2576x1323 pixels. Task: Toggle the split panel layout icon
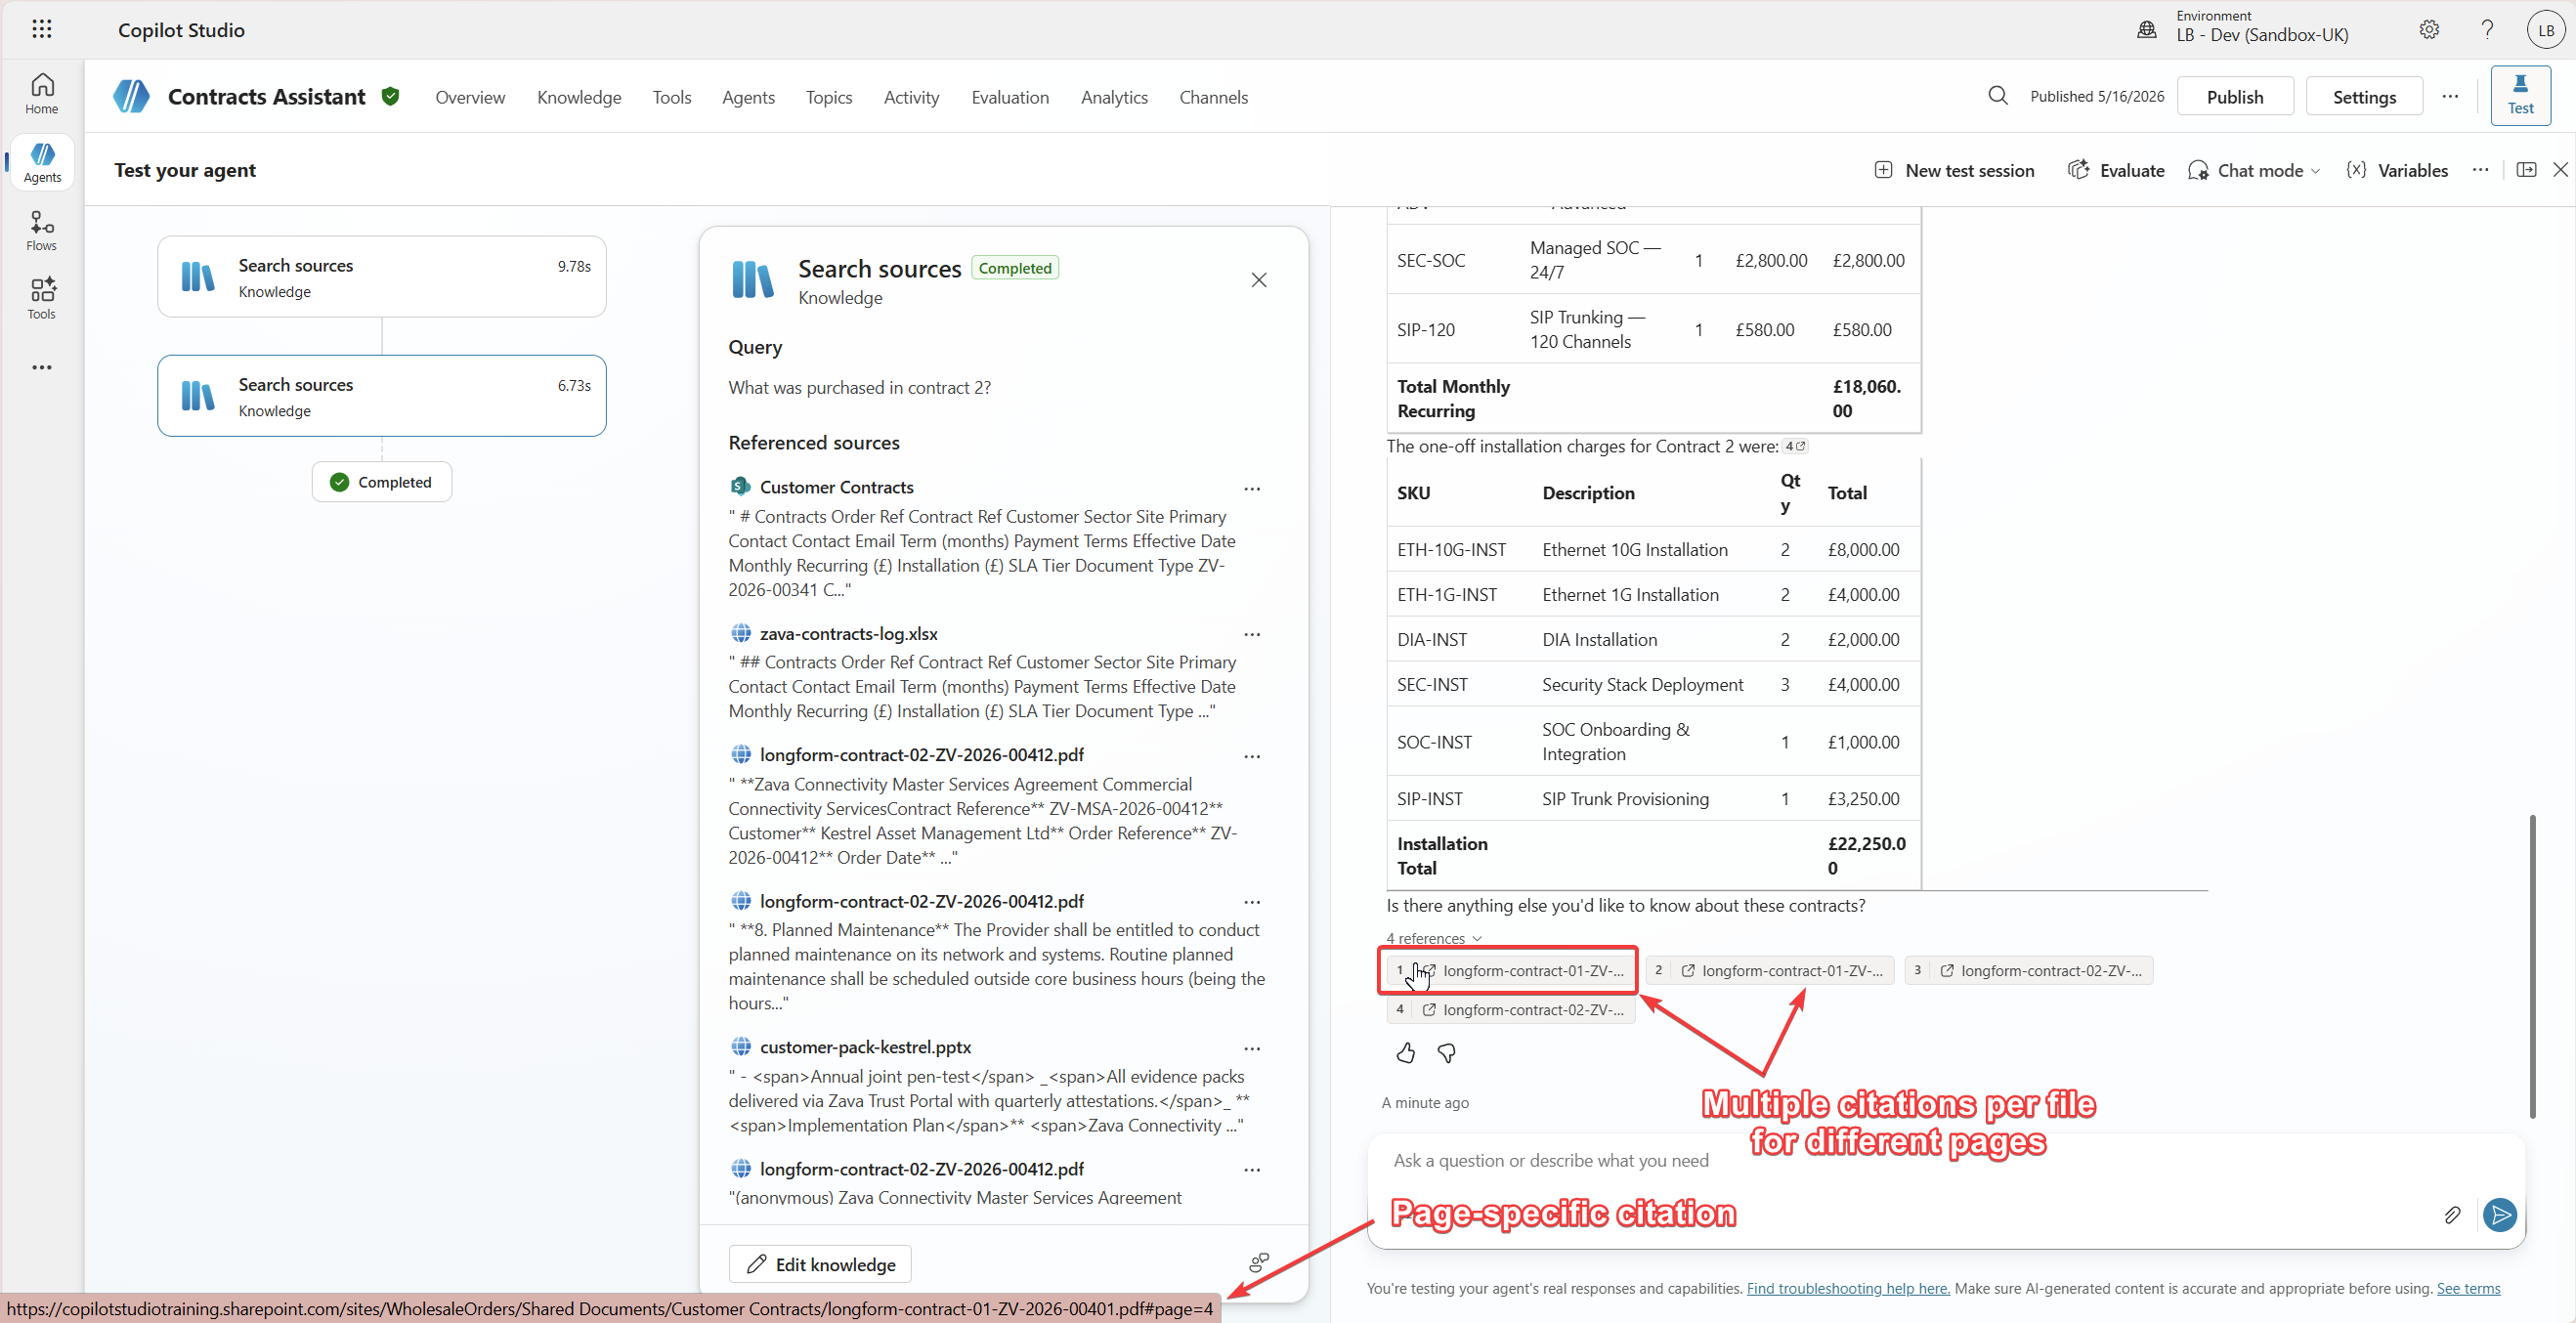coord(2526,170)
